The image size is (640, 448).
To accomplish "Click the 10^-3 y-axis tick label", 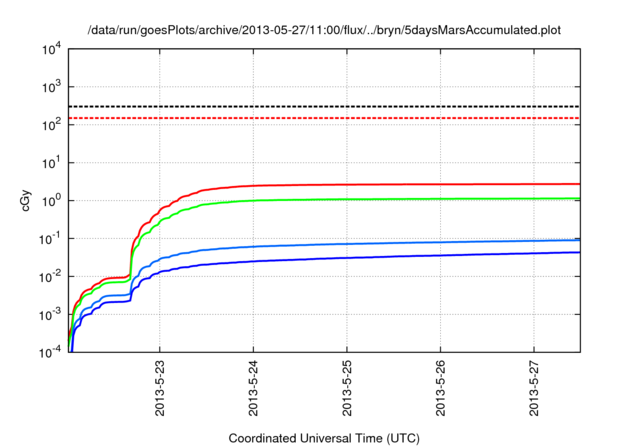I will click(x=49, y=315).
